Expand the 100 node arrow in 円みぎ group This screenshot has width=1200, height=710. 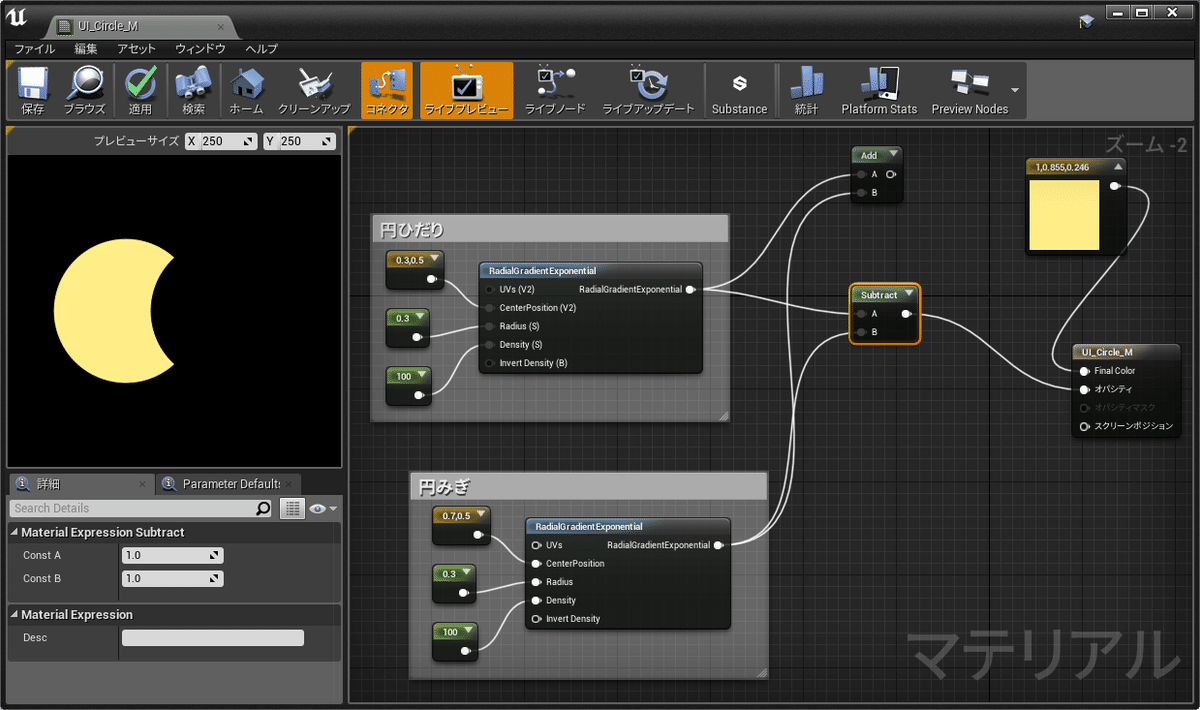click(x=467, y=632)
